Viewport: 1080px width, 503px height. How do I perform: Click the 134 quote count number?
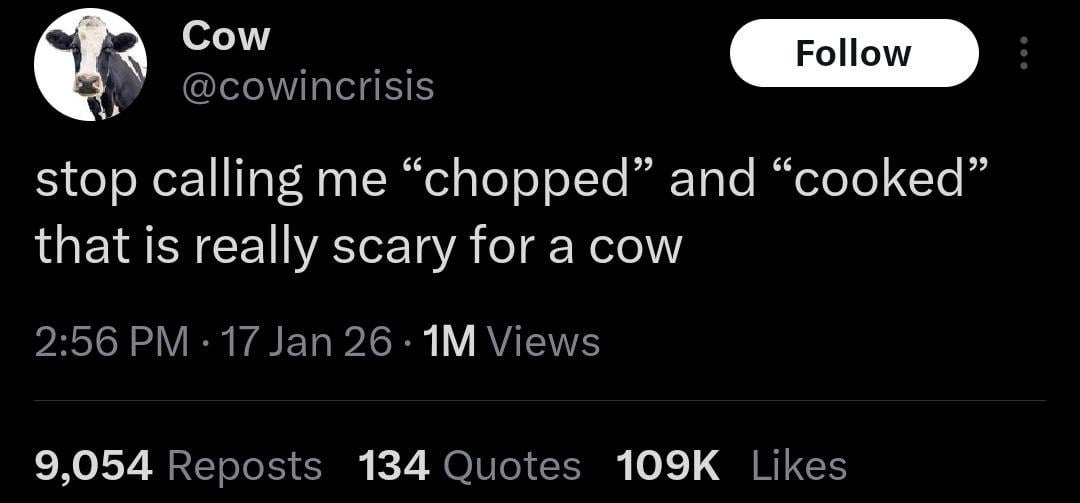[393, 465]
